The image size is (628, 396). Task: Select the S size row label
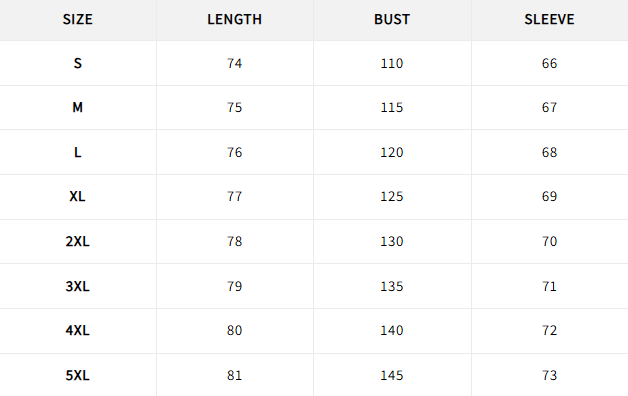pyautogui.click(x=78, y=63)
